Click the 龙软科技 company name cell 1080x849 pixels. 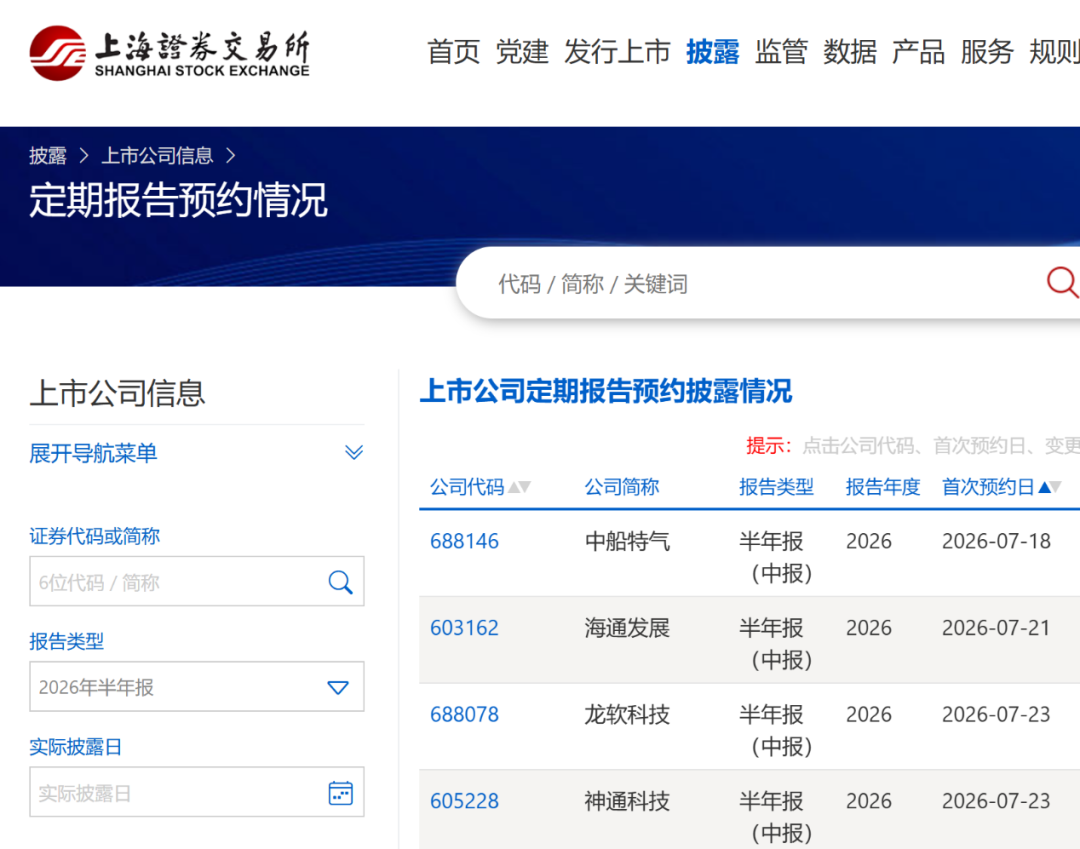coord(627,715)
